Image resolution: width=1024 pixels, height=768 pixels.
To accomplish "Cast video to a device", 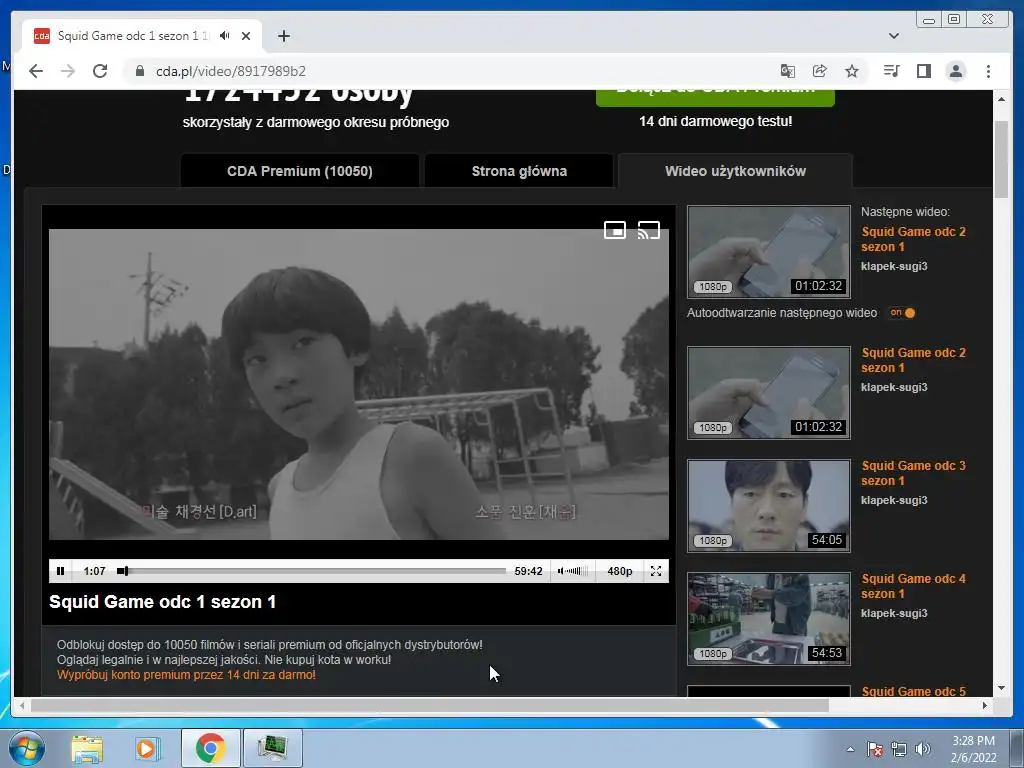I will (648, 230).
